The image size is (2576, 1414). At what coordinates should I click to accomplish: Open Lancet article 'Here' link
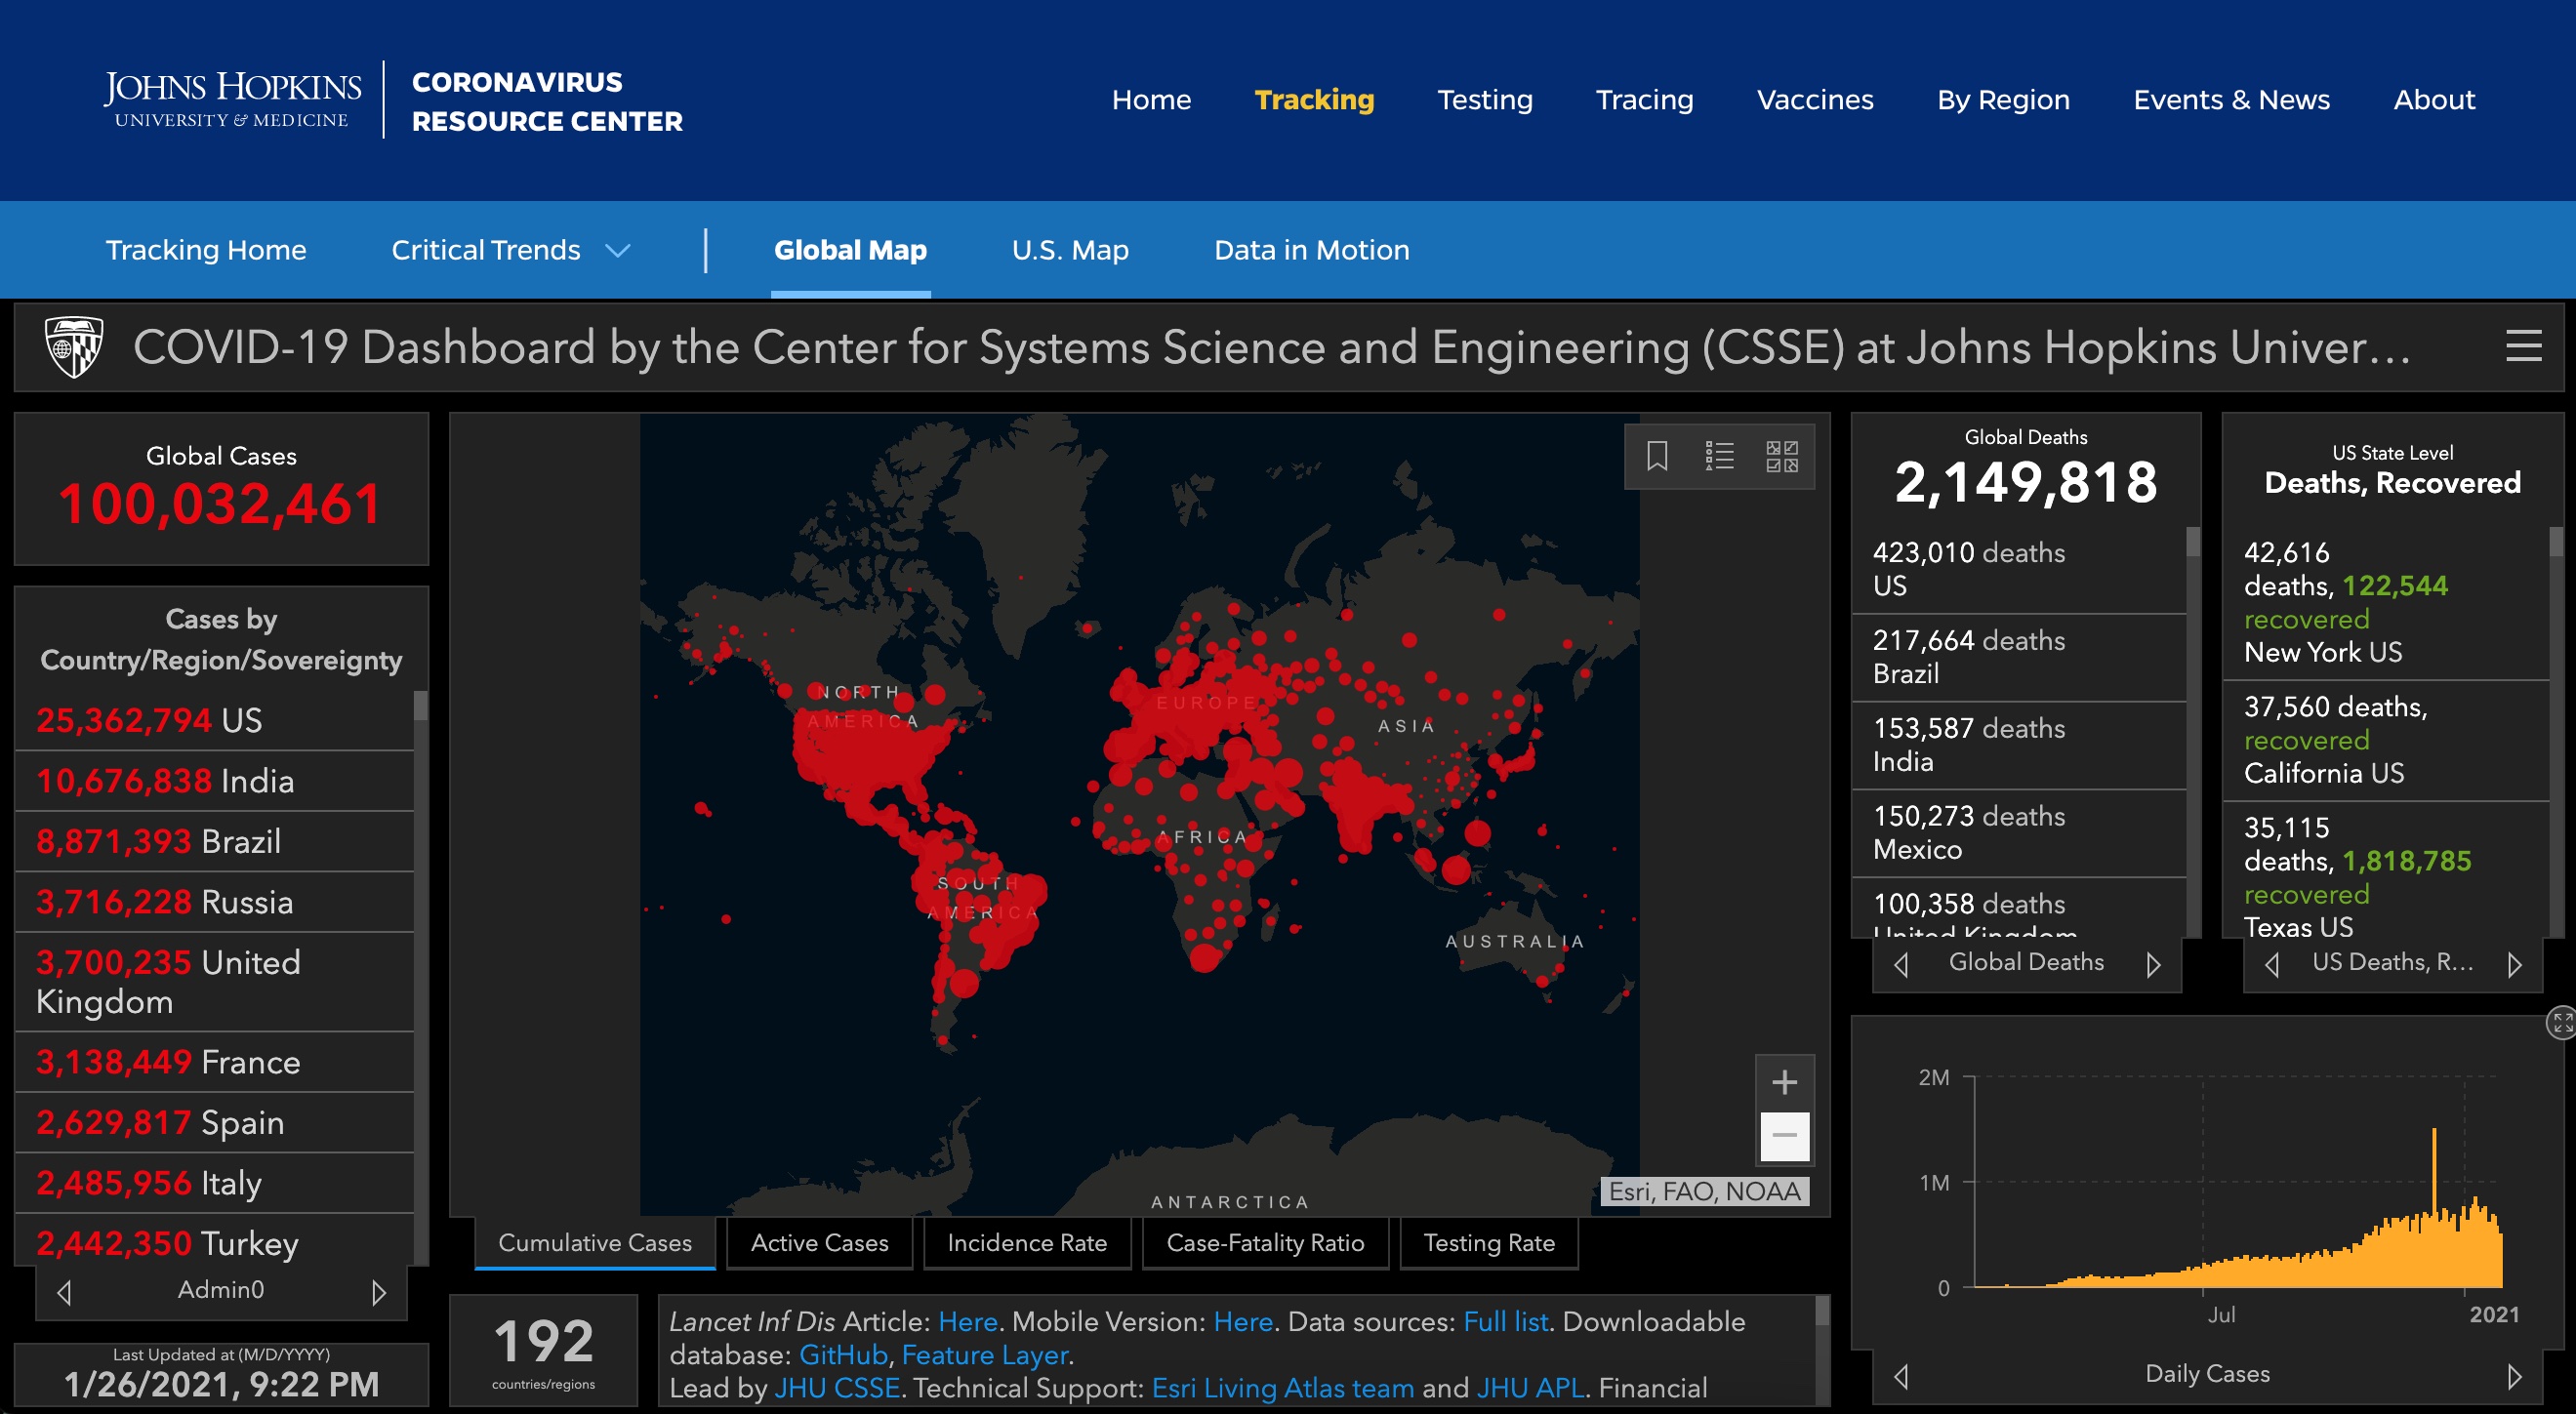tap(967, 1322)
